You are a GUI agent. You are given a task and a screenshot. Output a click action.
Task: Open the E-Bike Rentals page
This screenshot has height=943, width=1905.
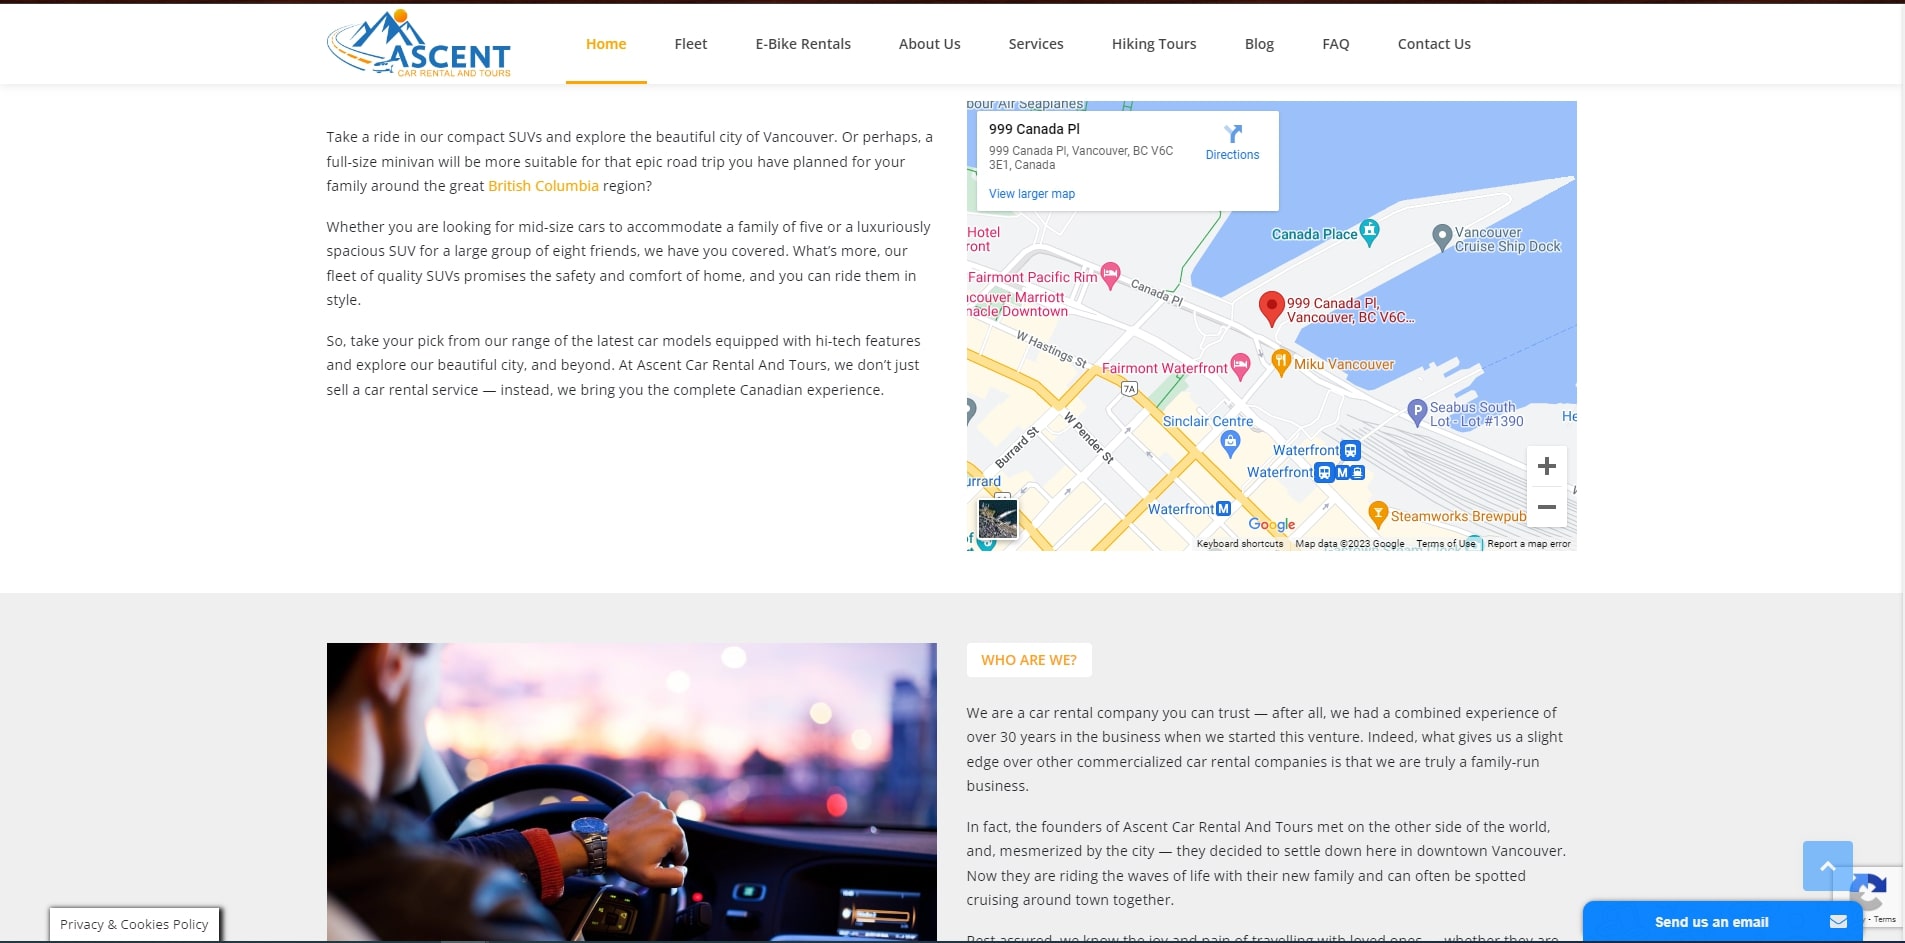click(802, 44)
